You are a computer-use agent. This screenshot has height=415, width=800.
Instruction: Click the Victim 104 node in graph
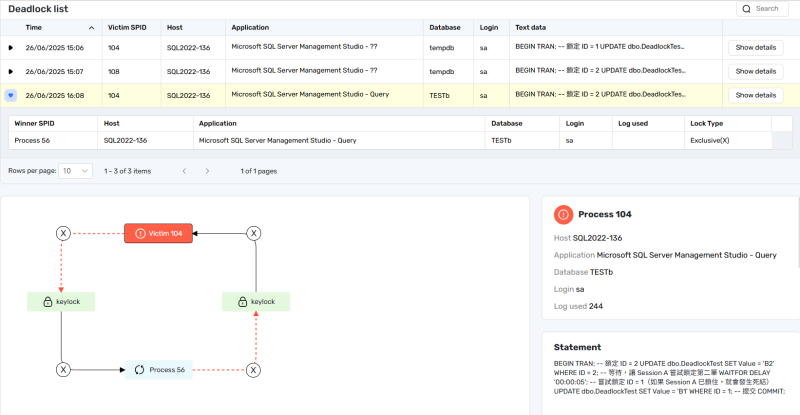[158, 233]
